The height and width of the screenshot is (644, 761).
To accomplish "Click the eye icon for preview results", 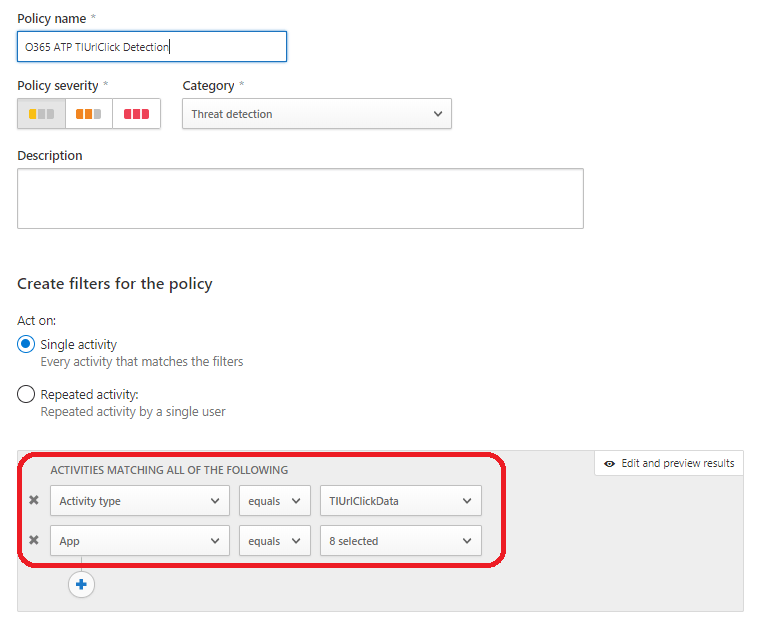I will coord(609,463).
